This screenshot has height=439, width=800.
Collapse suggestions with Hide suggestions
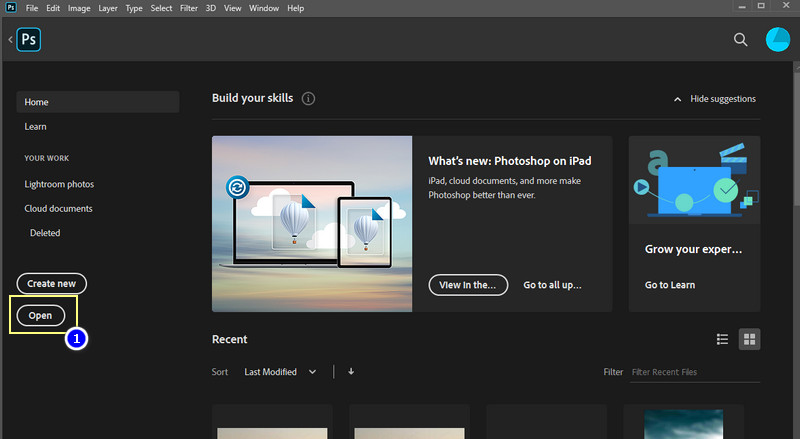714,99
